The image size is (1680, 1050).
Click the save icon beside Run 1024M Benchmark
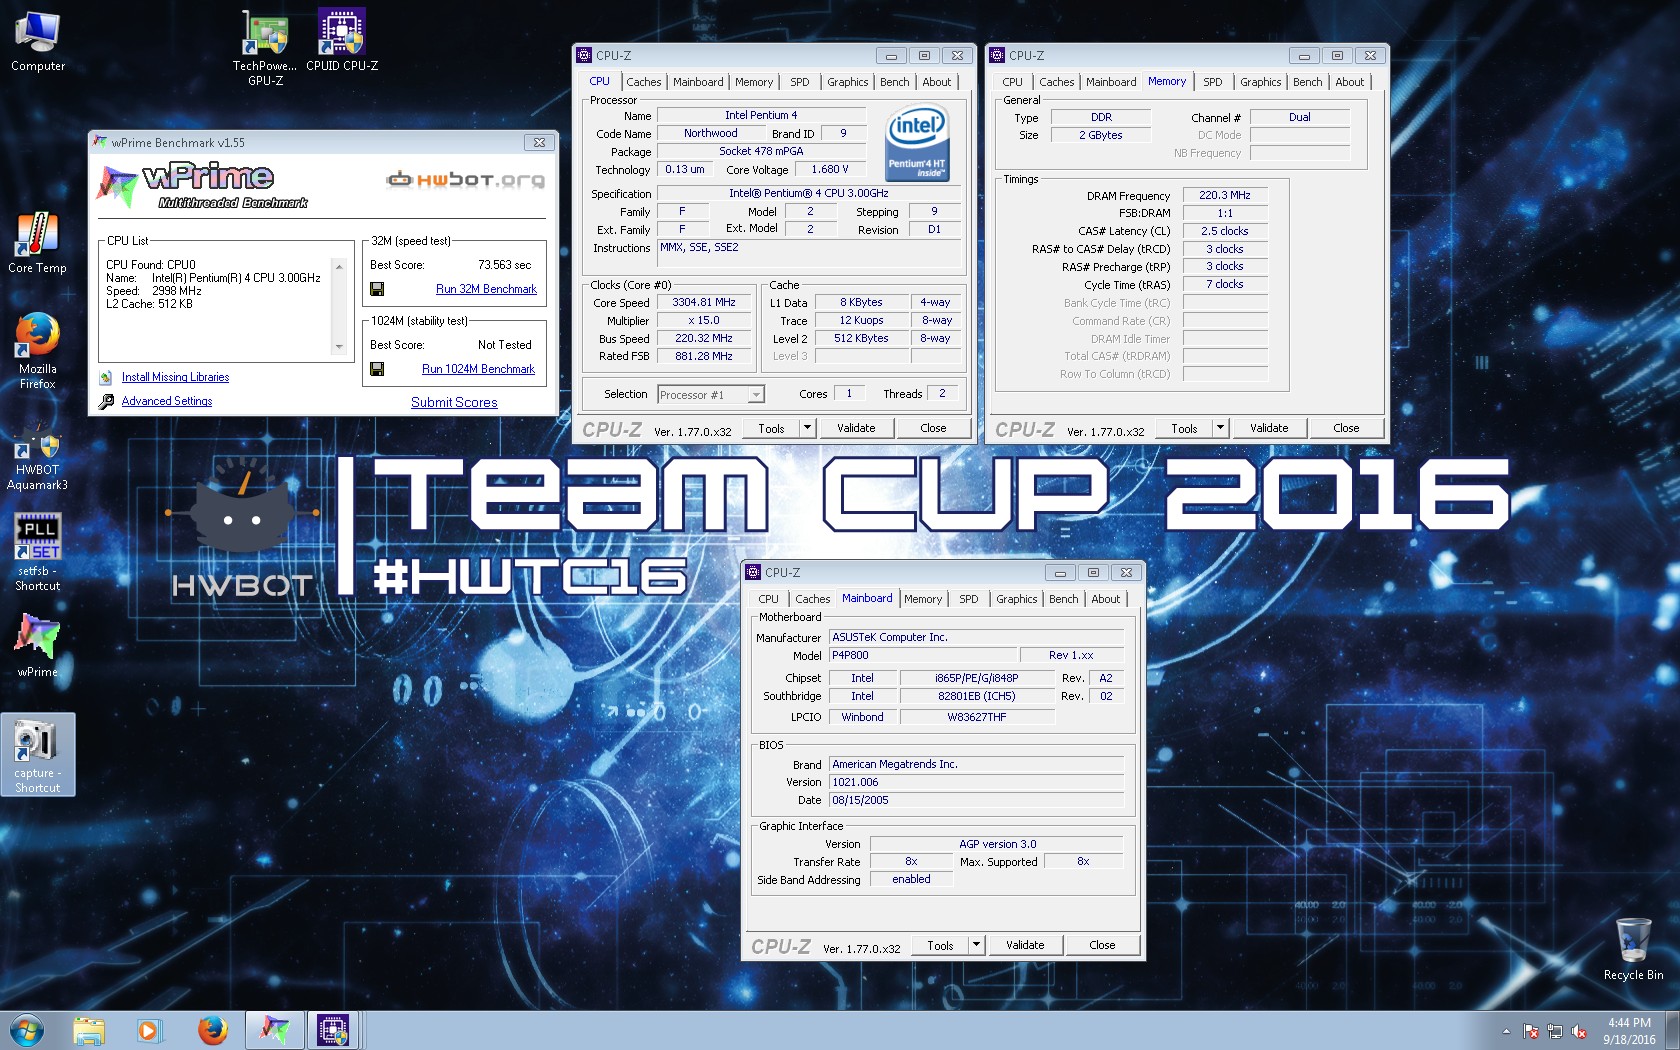377,369
